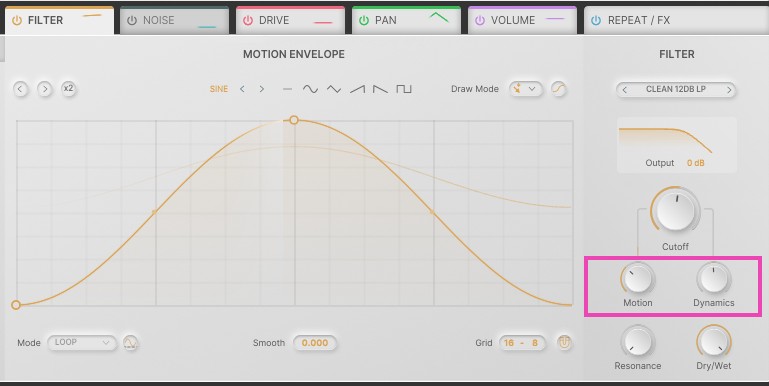
Task: Open the LOOP mode dropdown
Action: click(x=82, y=342)
